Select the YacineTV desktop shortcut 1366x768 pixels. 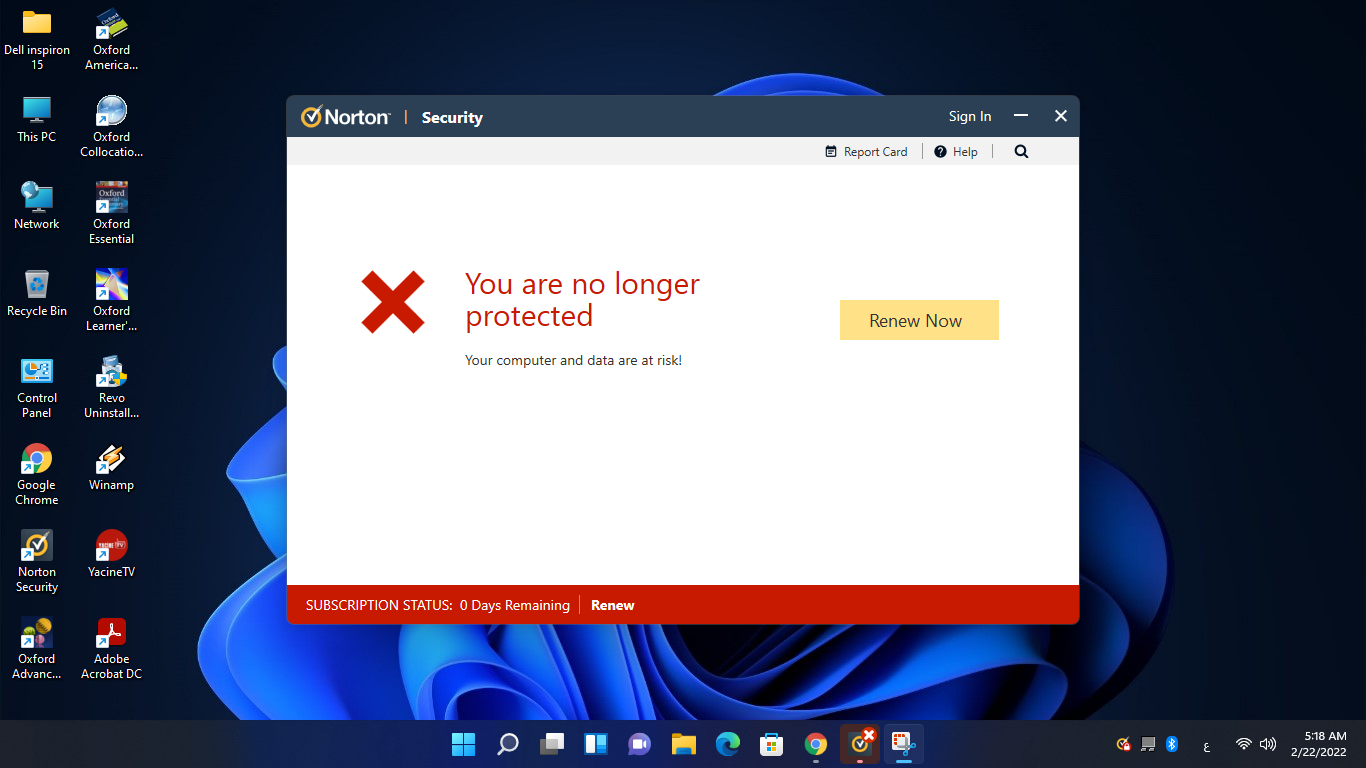coord(112,555)
